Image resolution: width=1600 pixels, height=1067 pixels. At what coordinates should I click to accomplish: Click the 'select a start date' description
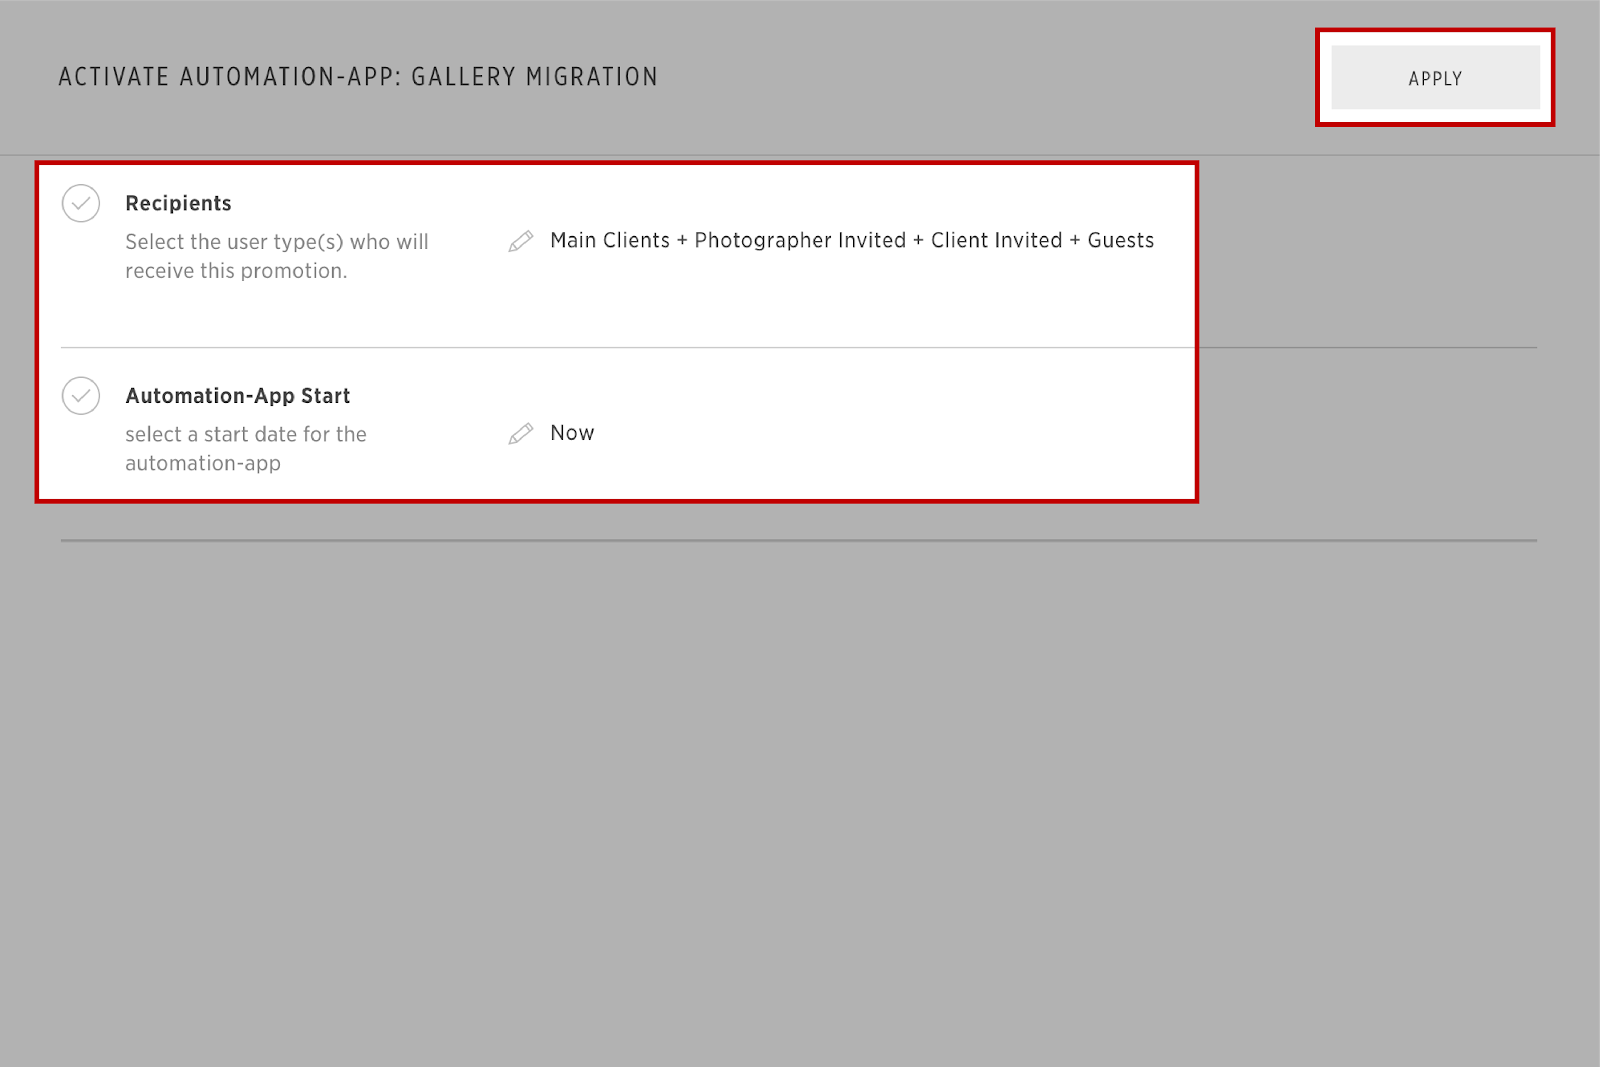[246, 448]
